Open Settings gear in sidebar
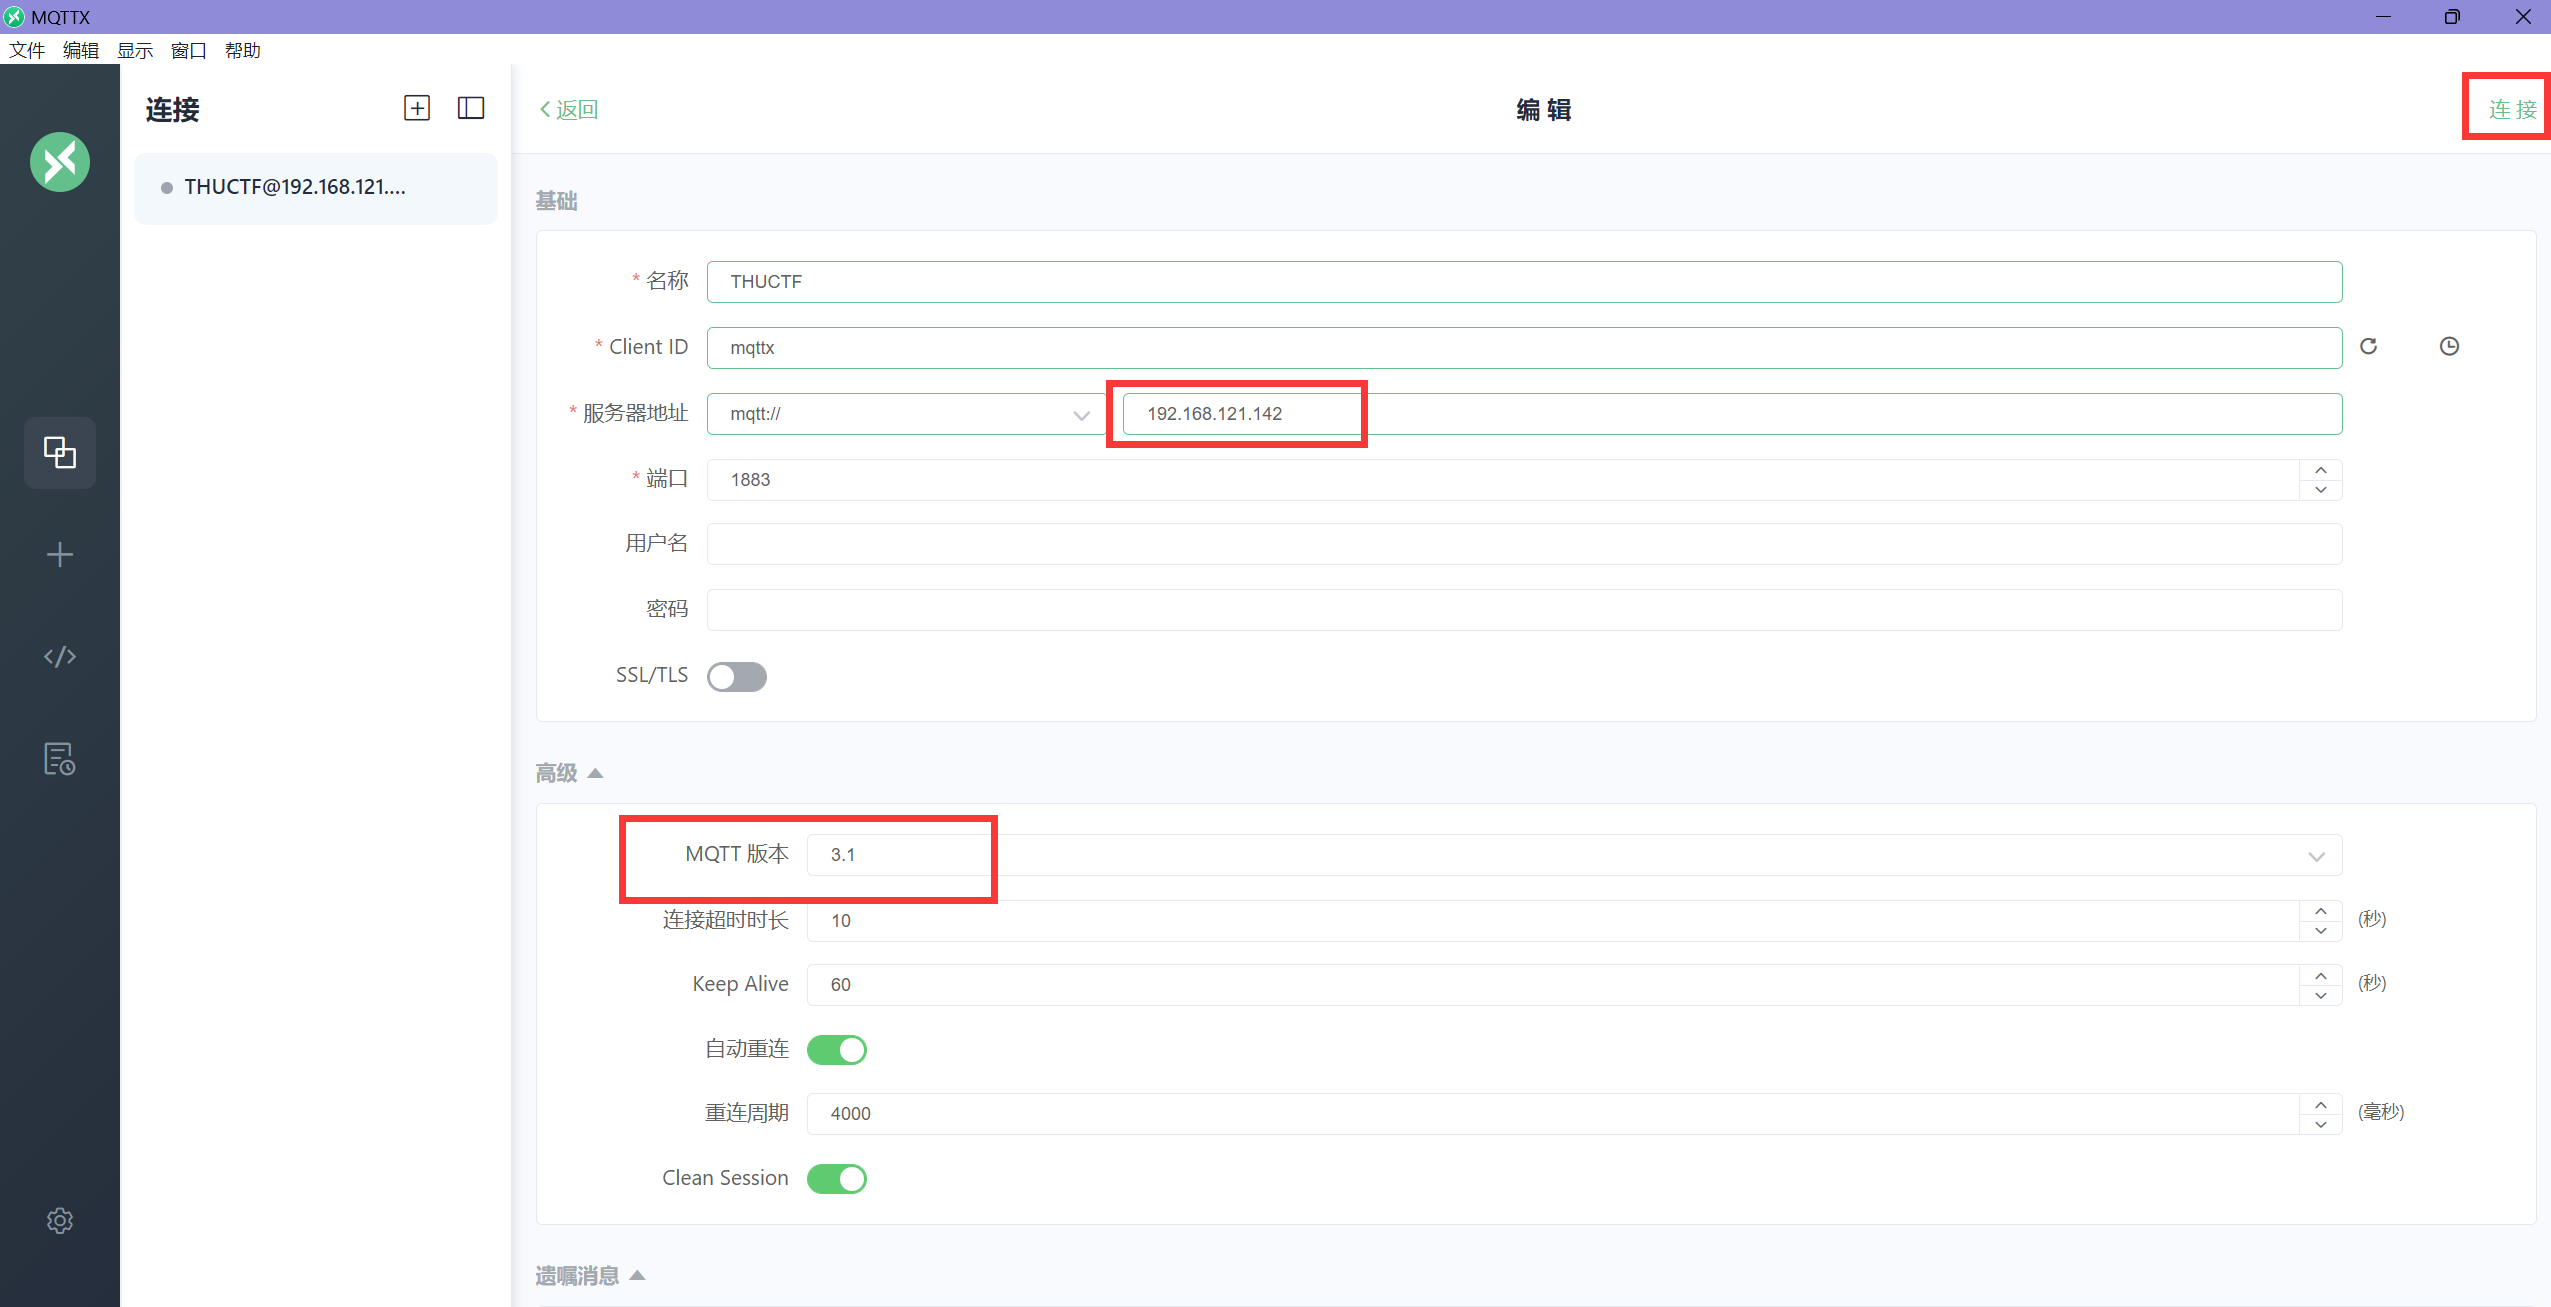The width and height of the screenshot is (2551, 1307). pyautogui.click(x=60, y=1221)
